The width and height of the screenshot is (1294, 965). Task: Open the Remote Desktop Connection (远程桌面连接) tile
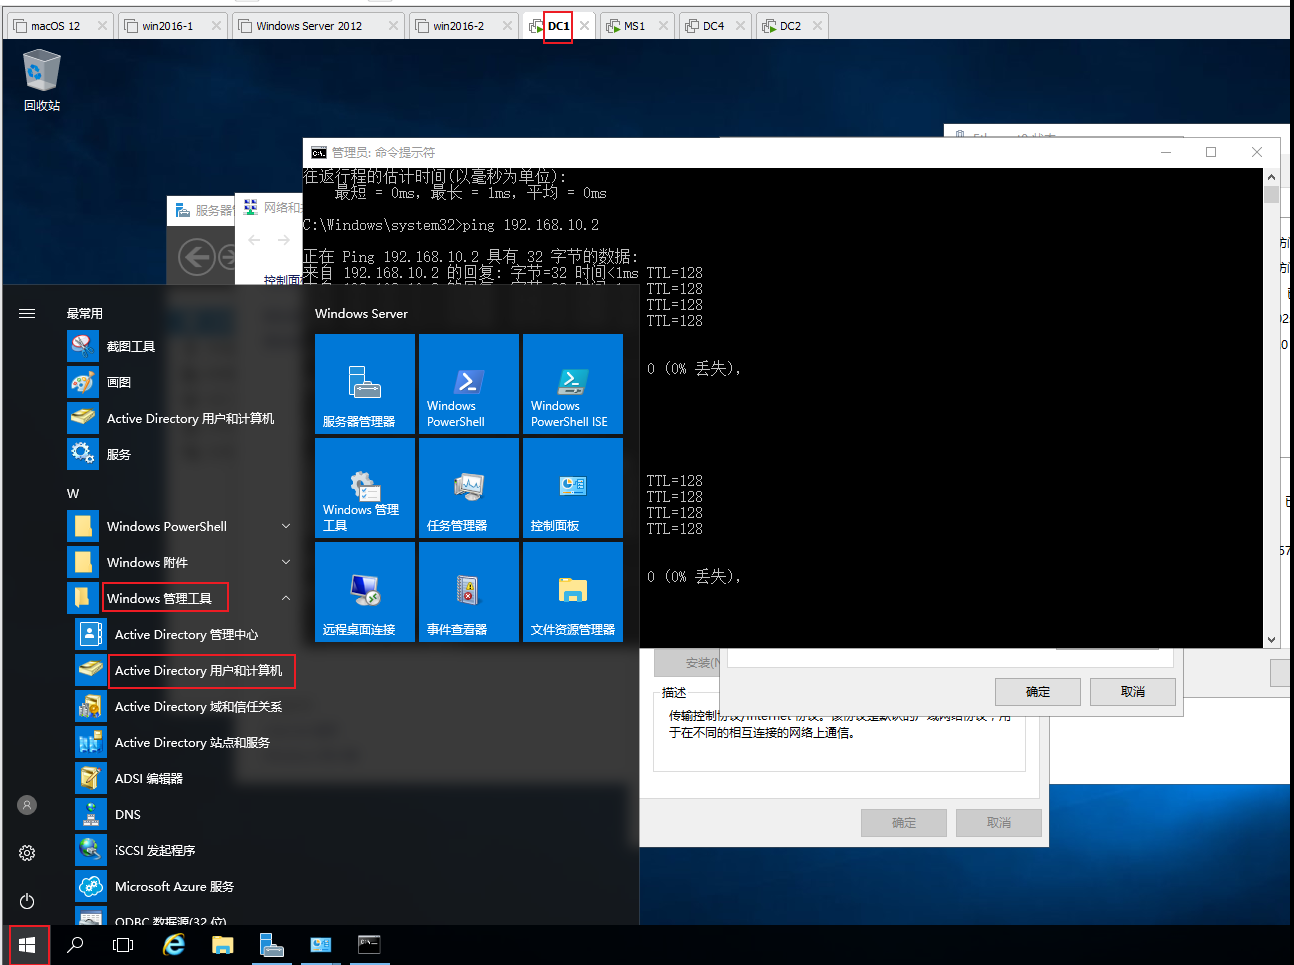pos(365,592)
